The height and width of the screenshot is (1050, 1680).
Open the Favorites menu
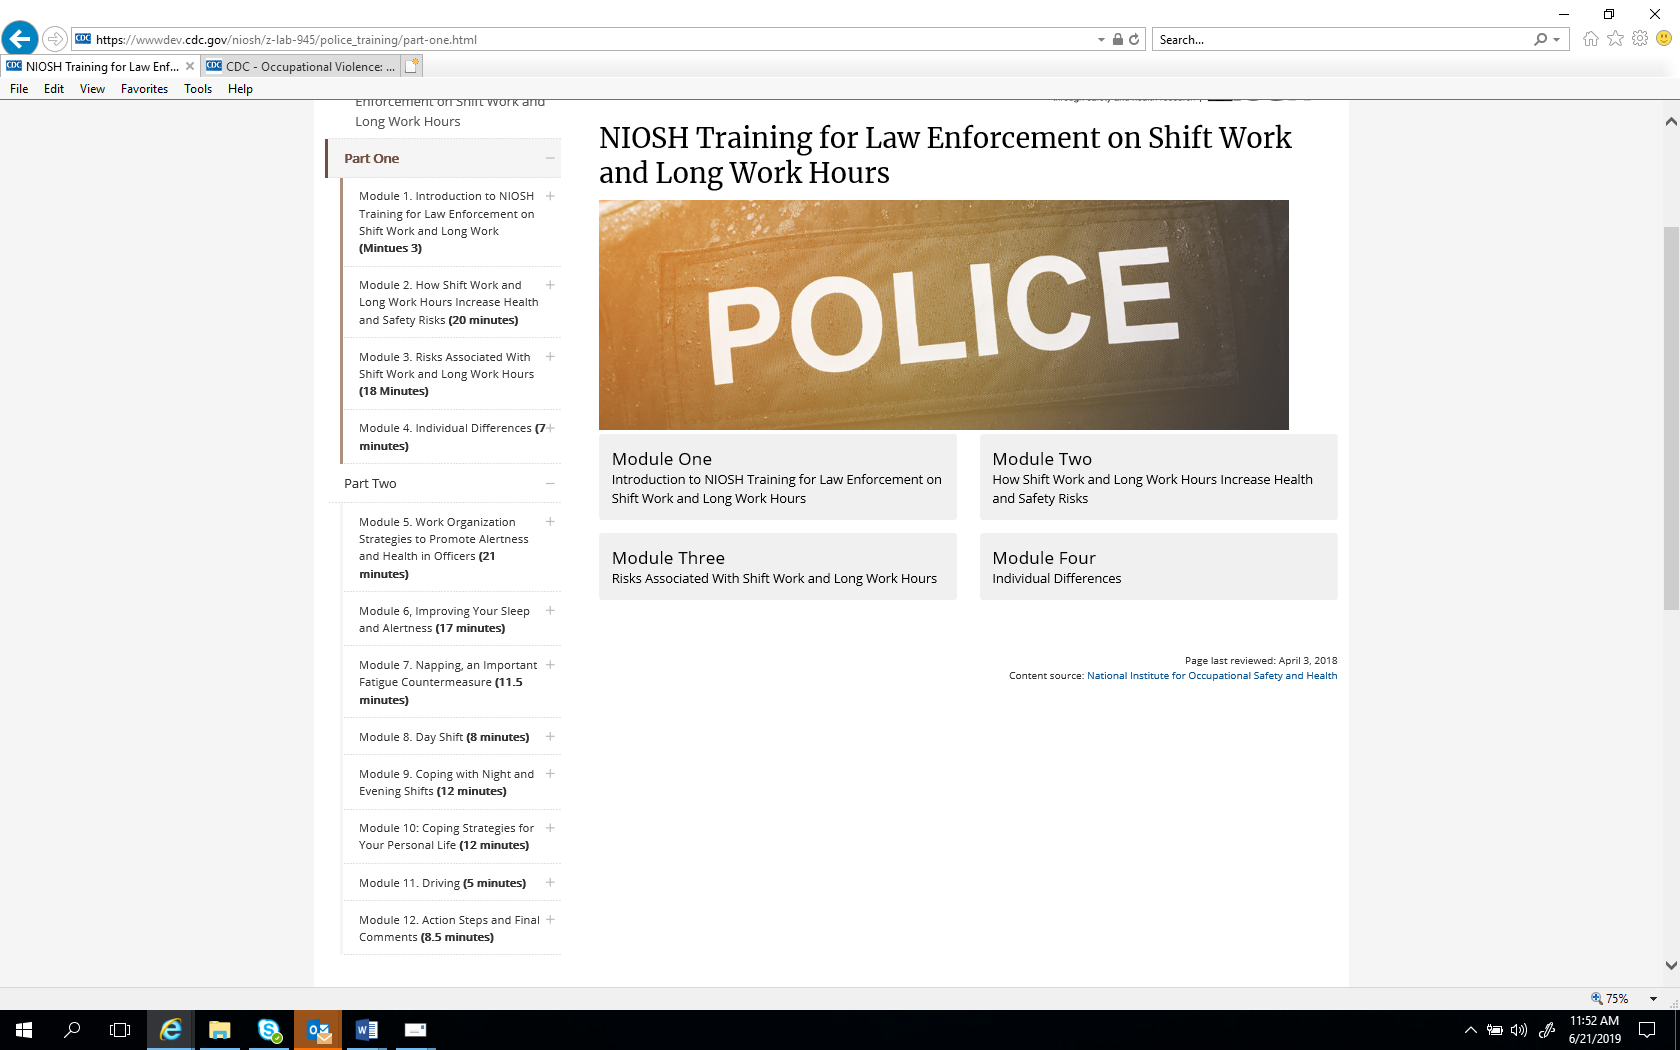tap(144, 89)
